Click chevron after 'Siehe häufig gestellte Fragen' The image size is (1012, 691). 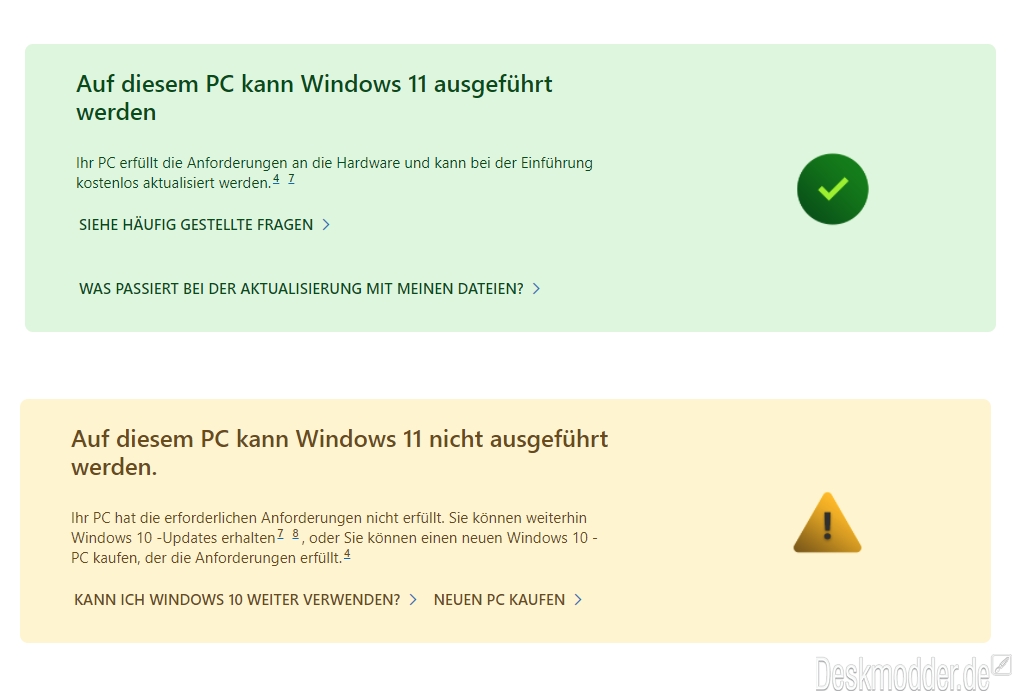(x=326, y=225)
